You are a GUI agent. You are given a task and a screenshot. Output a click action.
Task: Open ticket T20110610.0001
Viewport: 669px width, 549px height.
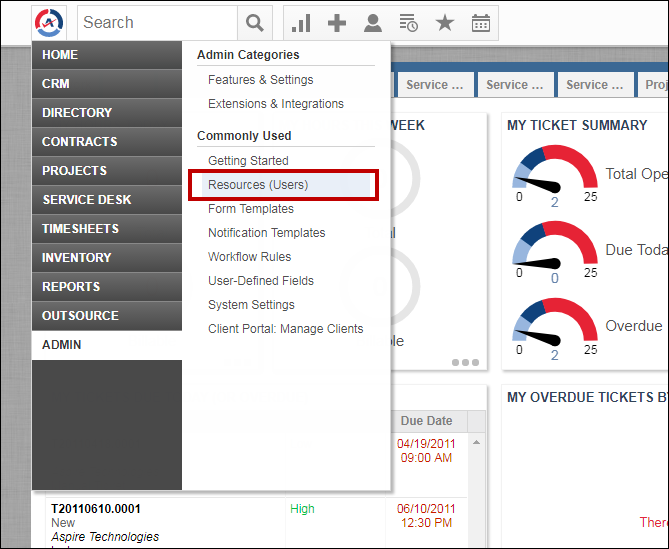(x=96, y=509)
